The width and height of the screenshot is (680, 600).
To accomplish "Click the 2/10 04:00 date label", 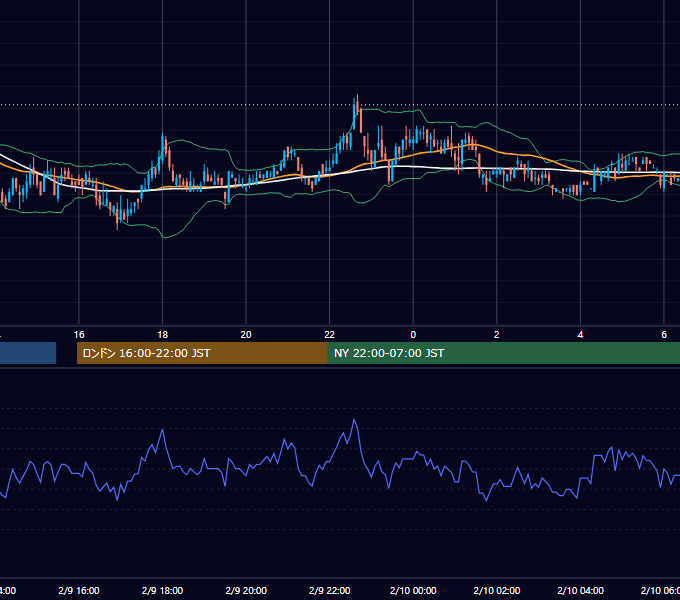I will tap(580, 590).
